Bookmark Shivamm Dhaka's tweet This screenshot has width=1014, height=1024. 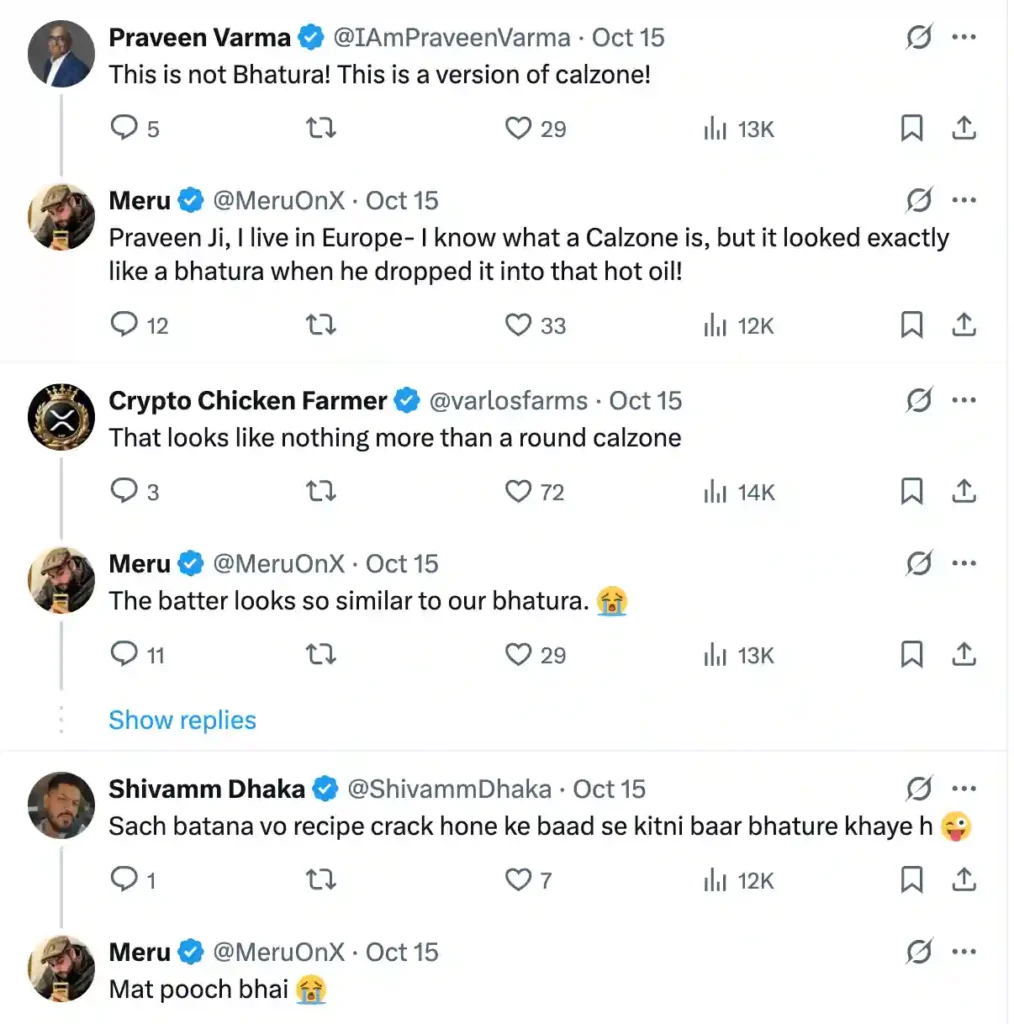tap(912, 879)
